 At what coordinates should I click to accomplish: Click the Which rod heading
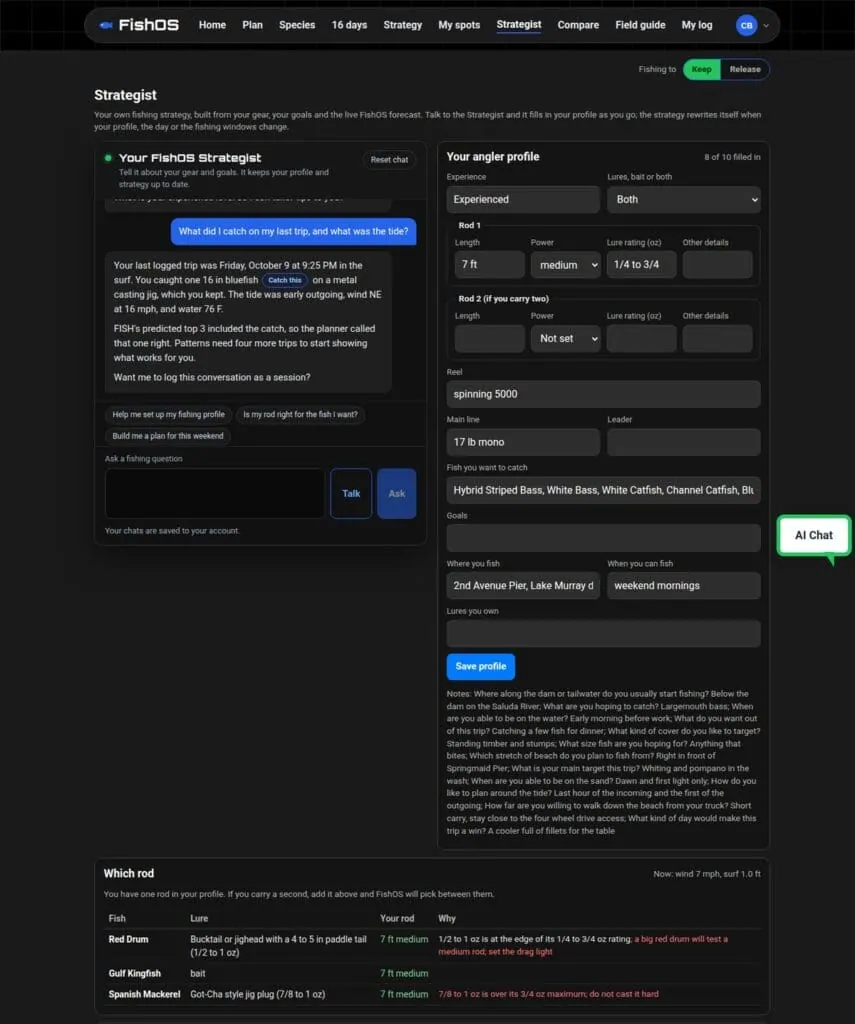129,874
